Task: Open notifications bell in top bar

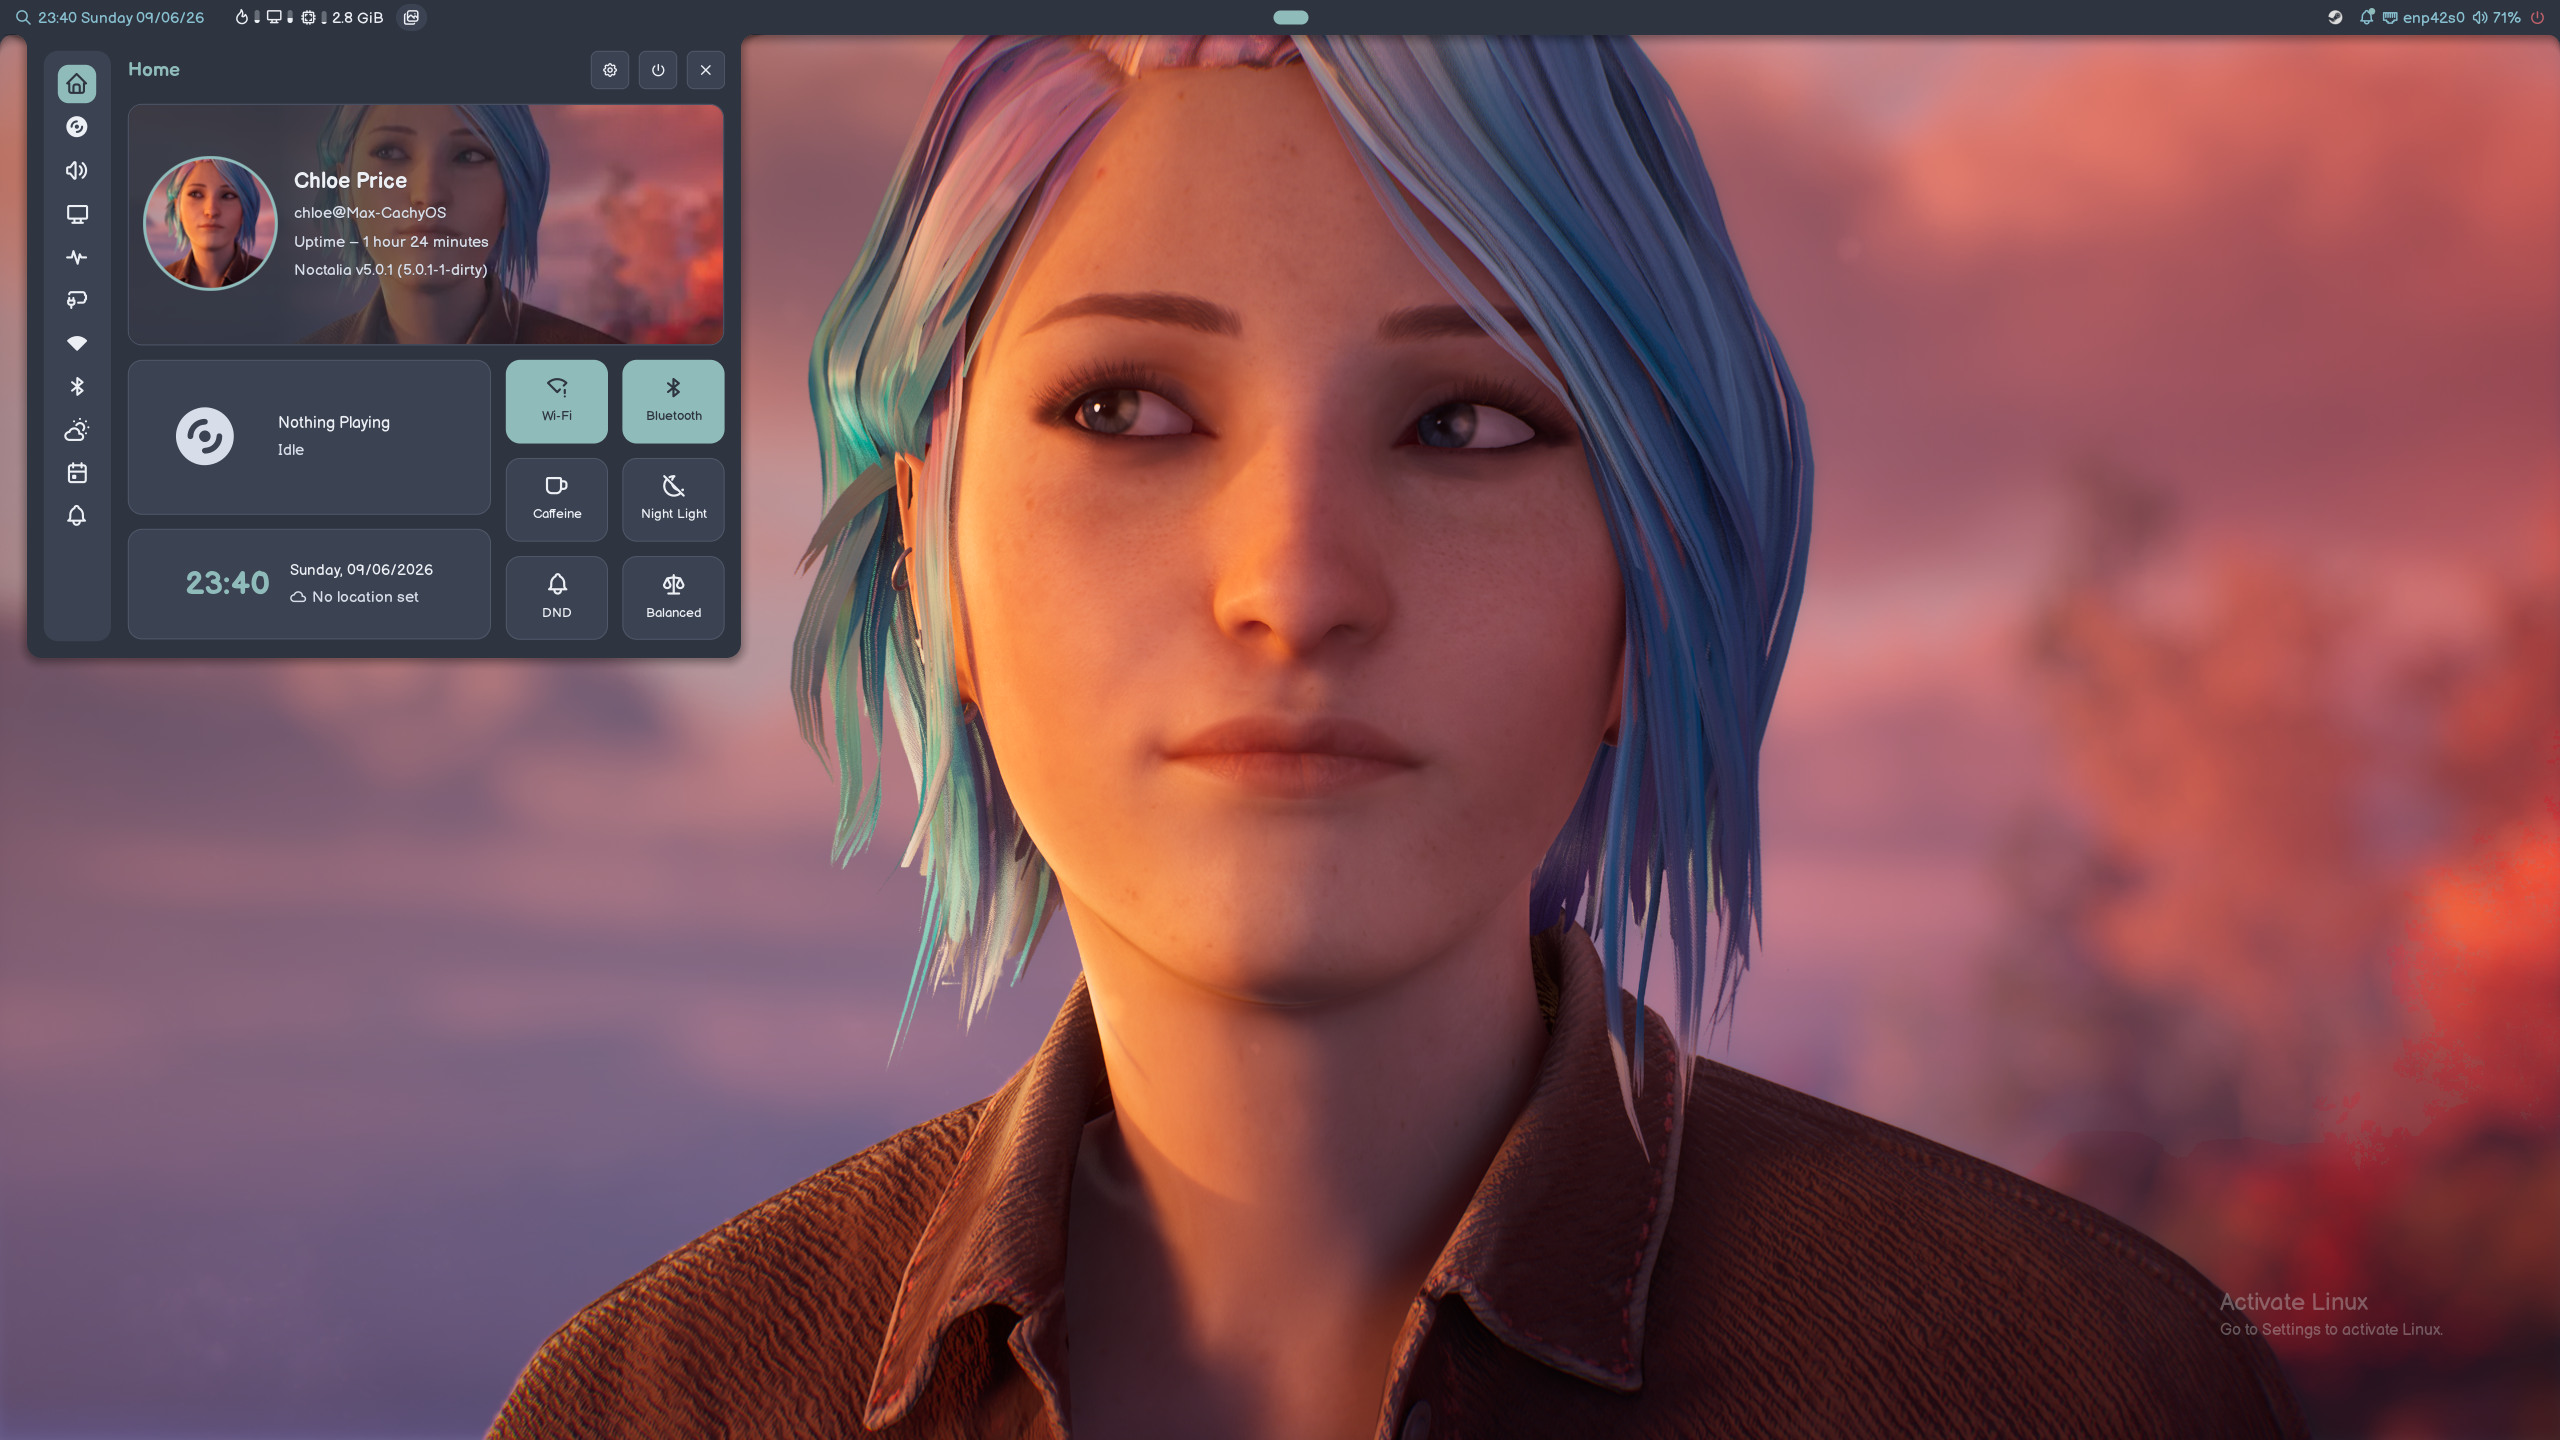Action: (x=2366, y=17)
